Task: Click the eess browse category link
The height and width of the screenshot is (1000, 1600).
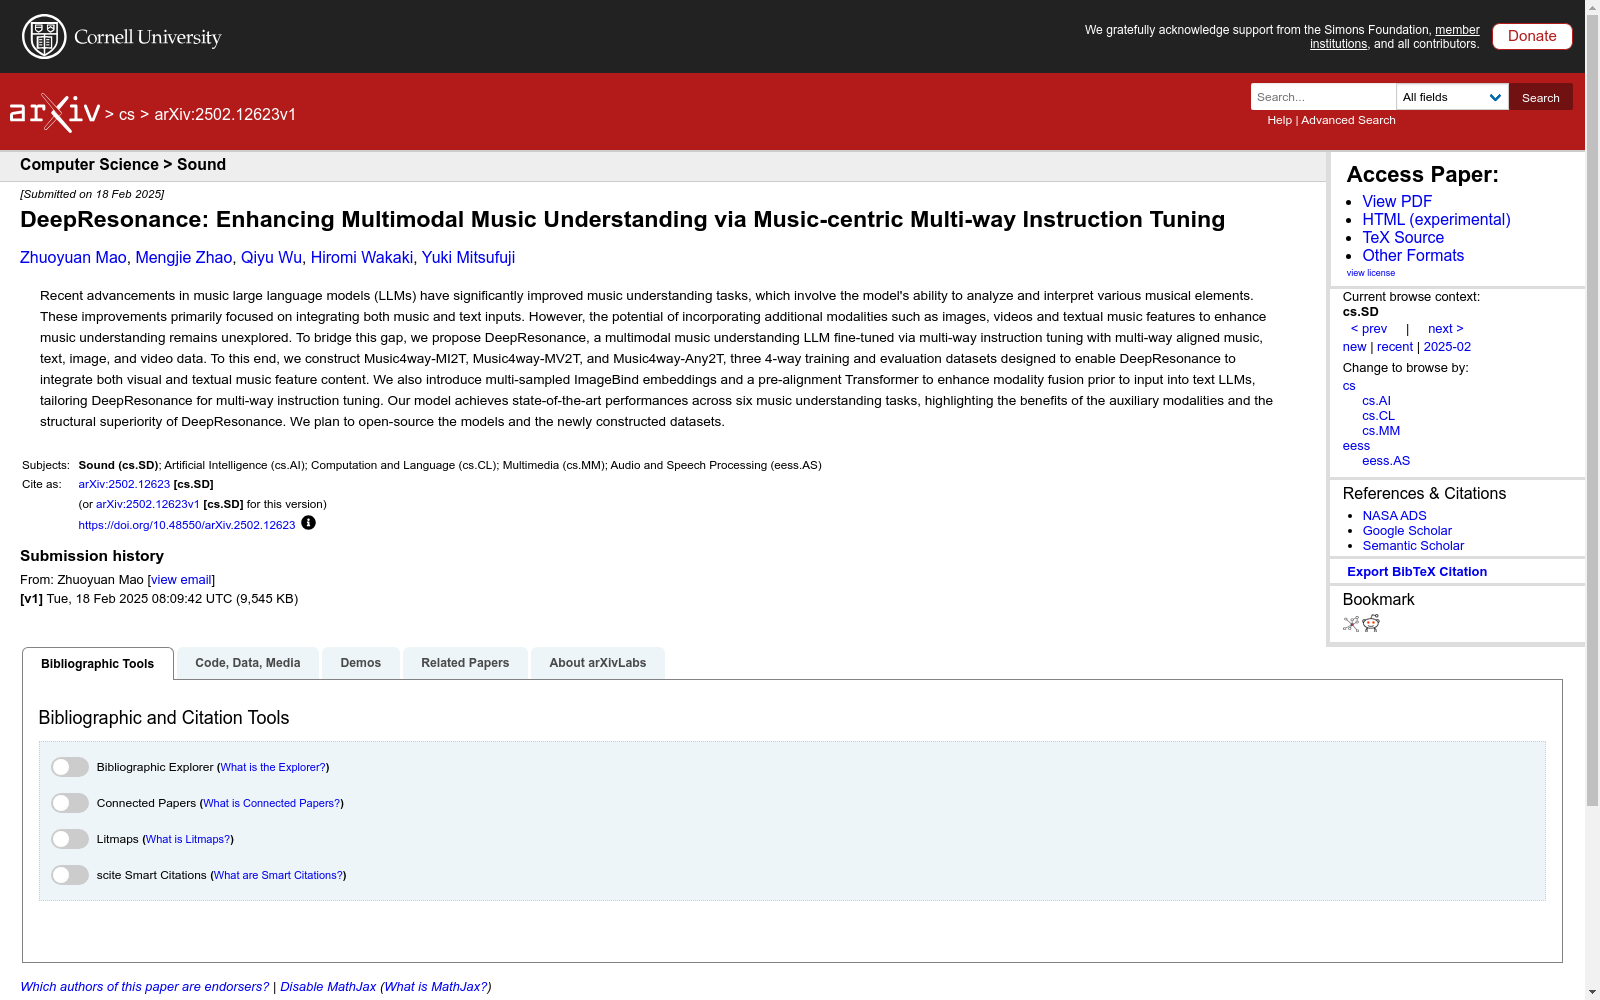Action: [x=1356, y=446]
